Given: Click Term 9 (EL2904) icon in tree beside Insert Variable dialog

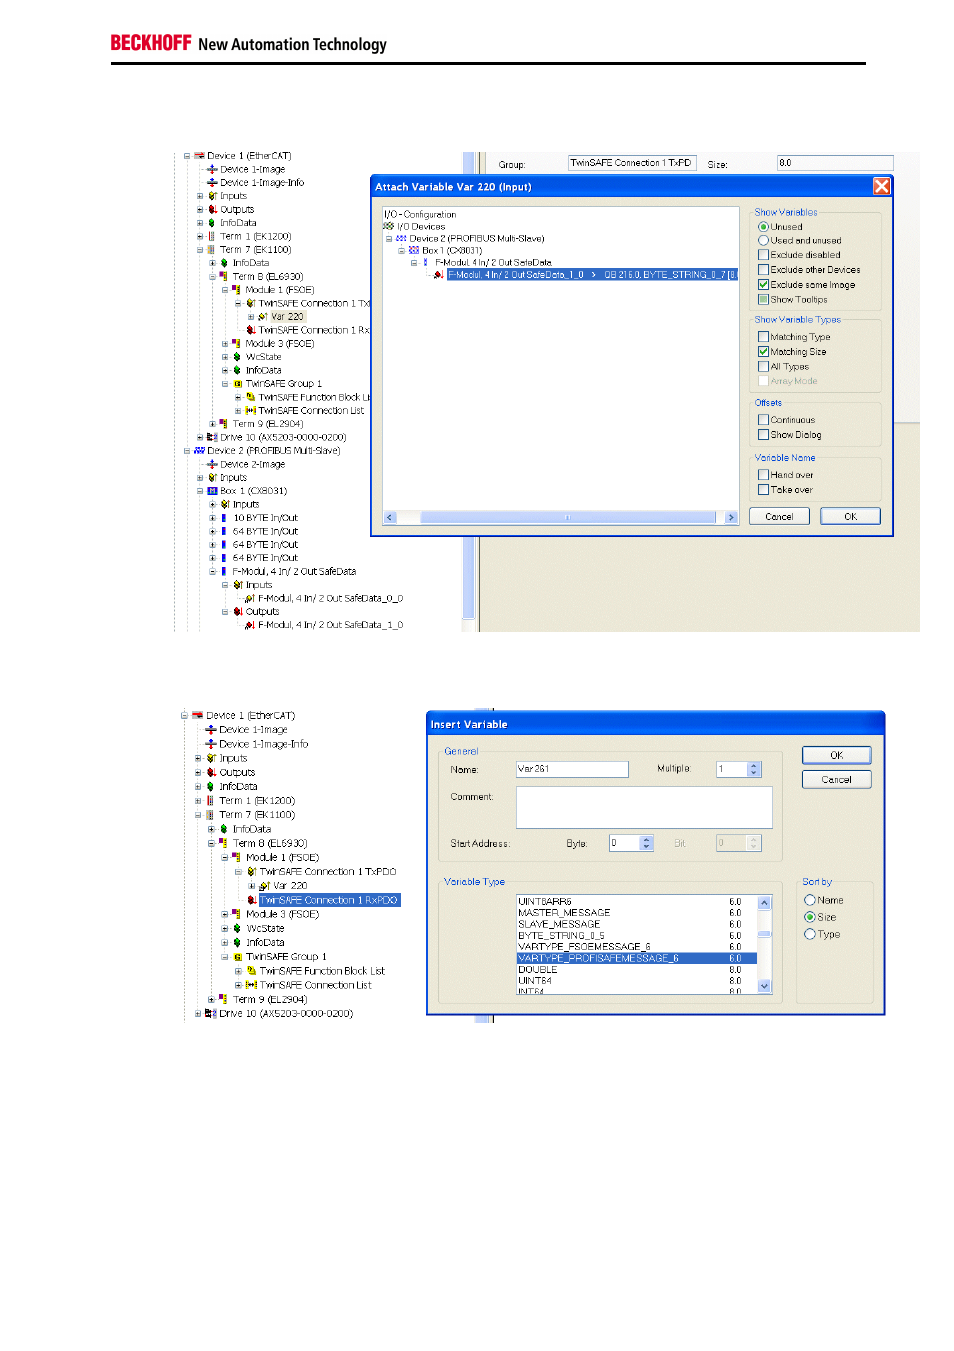Looking at the screenshot, I should click(x=224, y=999).
